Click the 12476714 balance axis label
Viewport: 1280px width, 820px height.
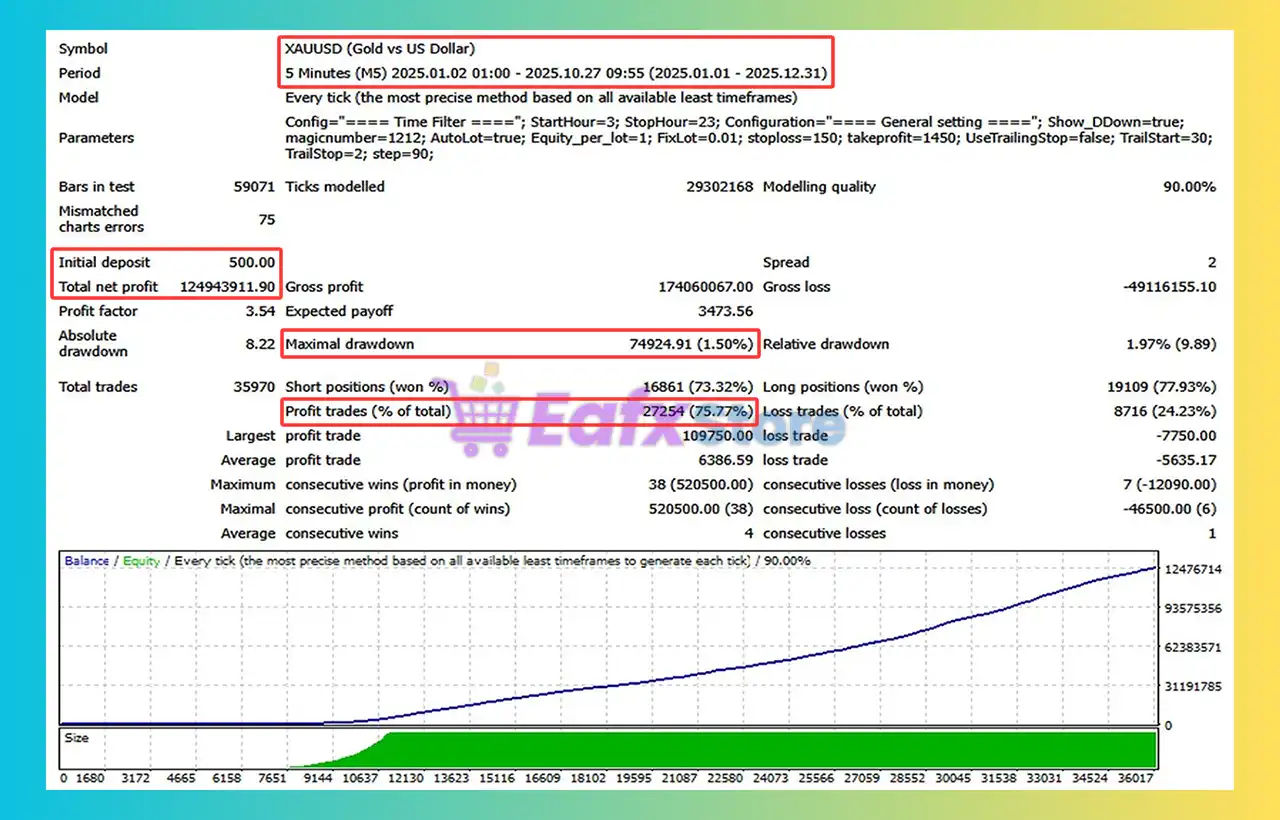pos(1192,569)
